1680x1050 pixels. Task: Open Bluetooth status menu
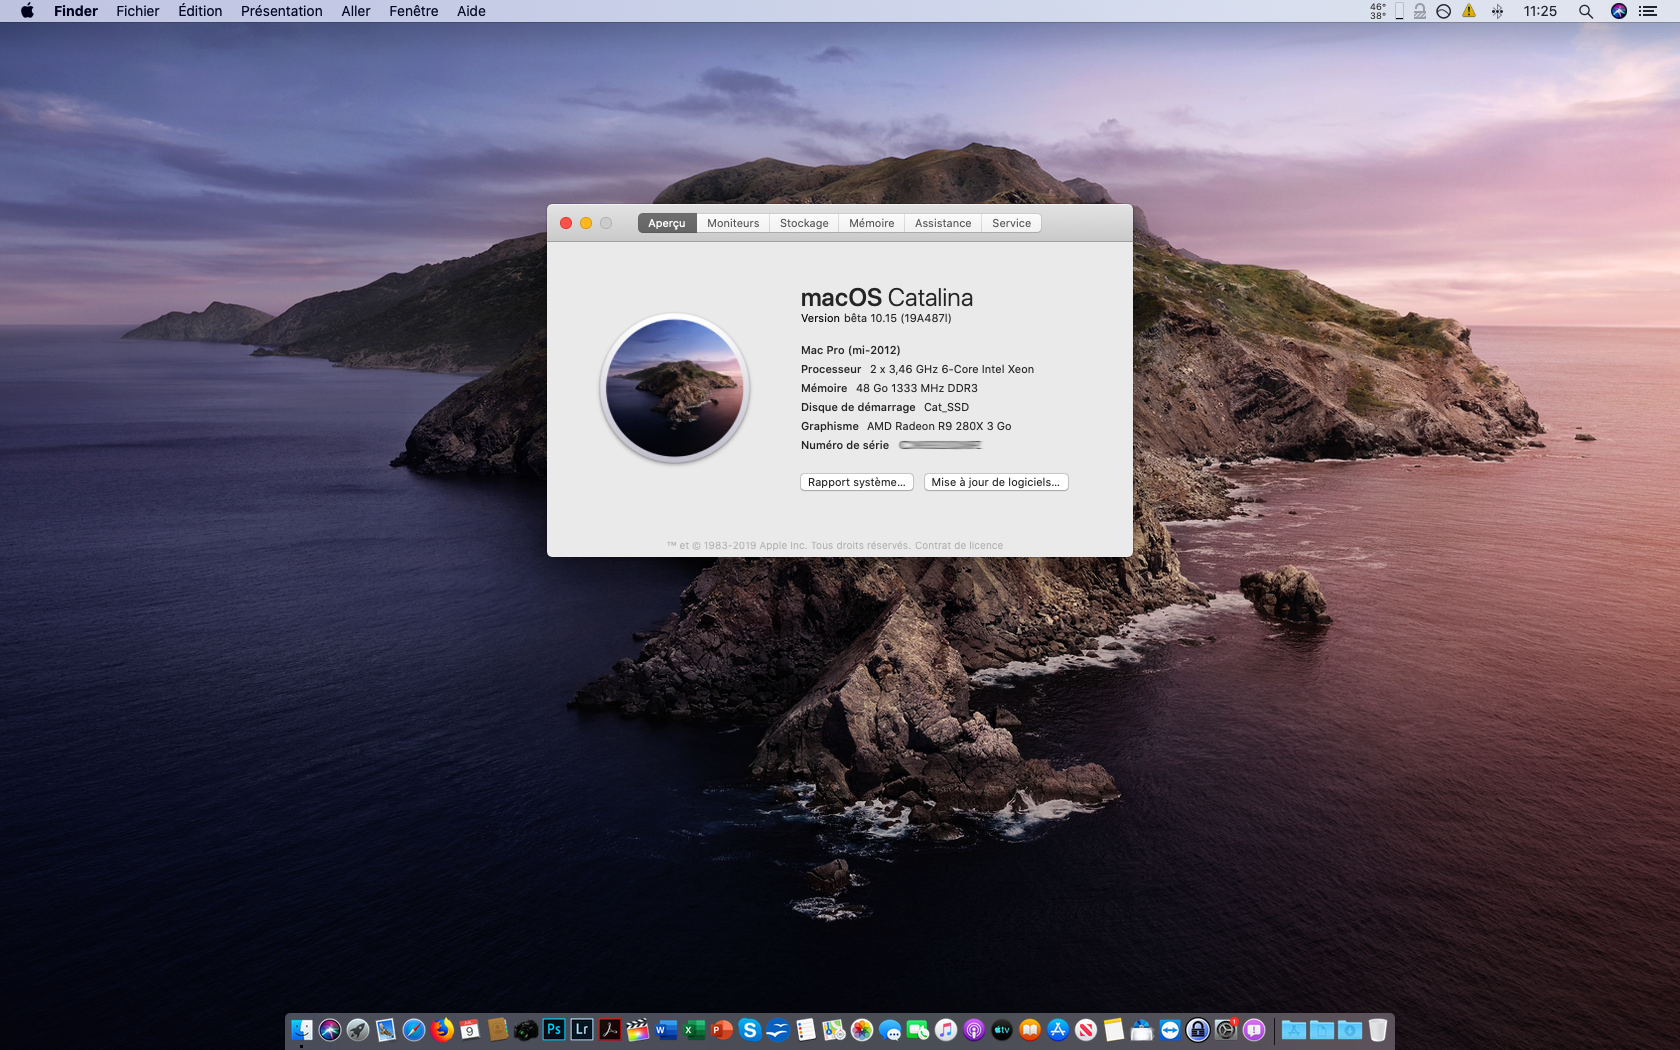coord(1497,11)
